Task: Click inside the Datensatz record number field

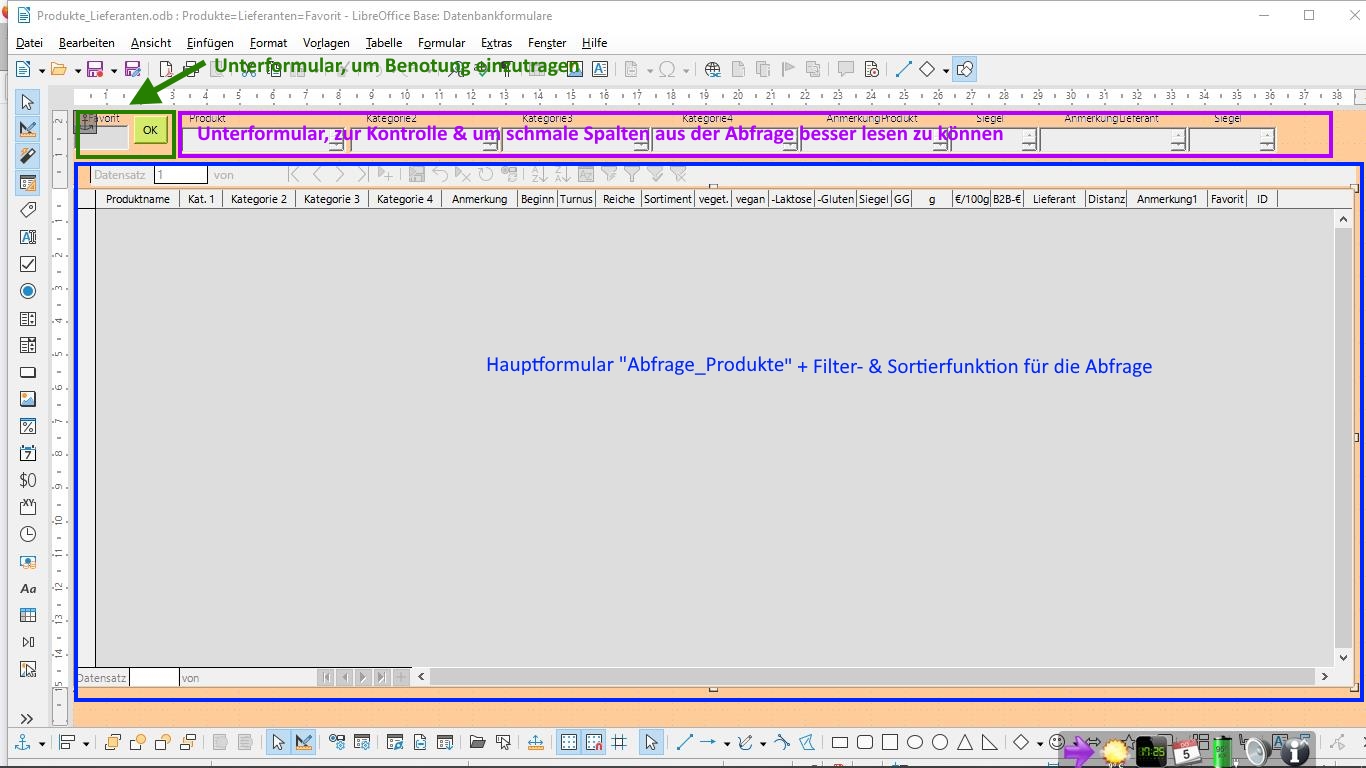Action: (x=180, y=174)
